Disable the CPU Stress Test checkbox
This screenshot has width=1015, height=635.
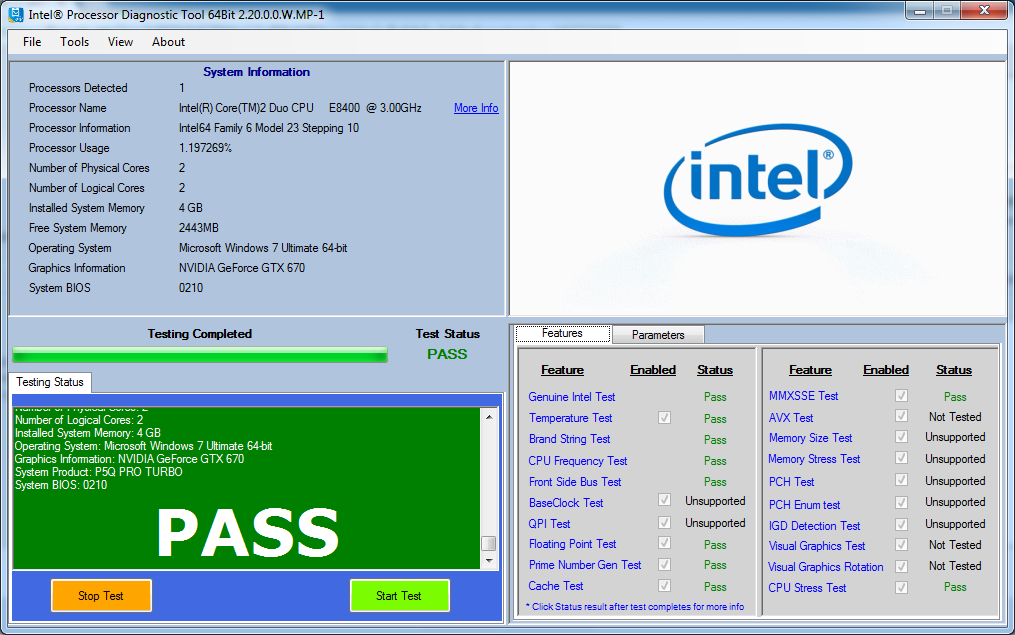(902, 588)
